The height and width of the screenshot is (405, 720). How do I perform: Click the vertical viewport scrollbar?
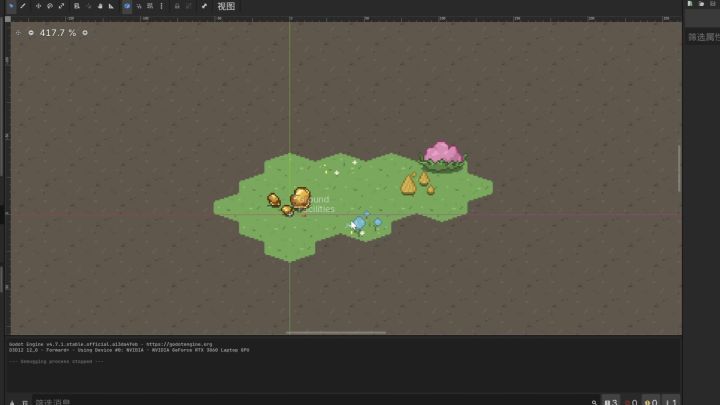click(x=679, y=168)
